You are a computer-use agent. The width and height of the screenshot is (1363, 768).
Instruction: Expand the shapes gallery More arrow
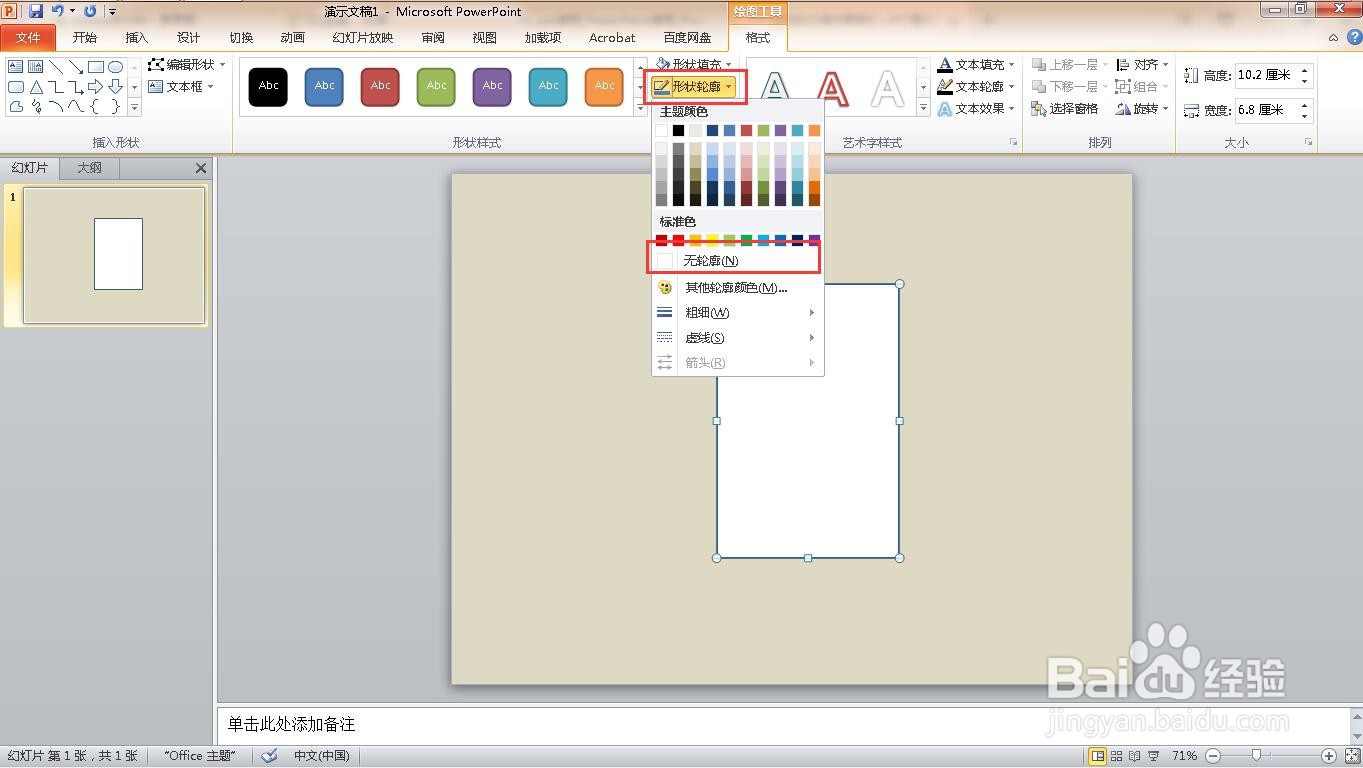[x=134, y=108]
